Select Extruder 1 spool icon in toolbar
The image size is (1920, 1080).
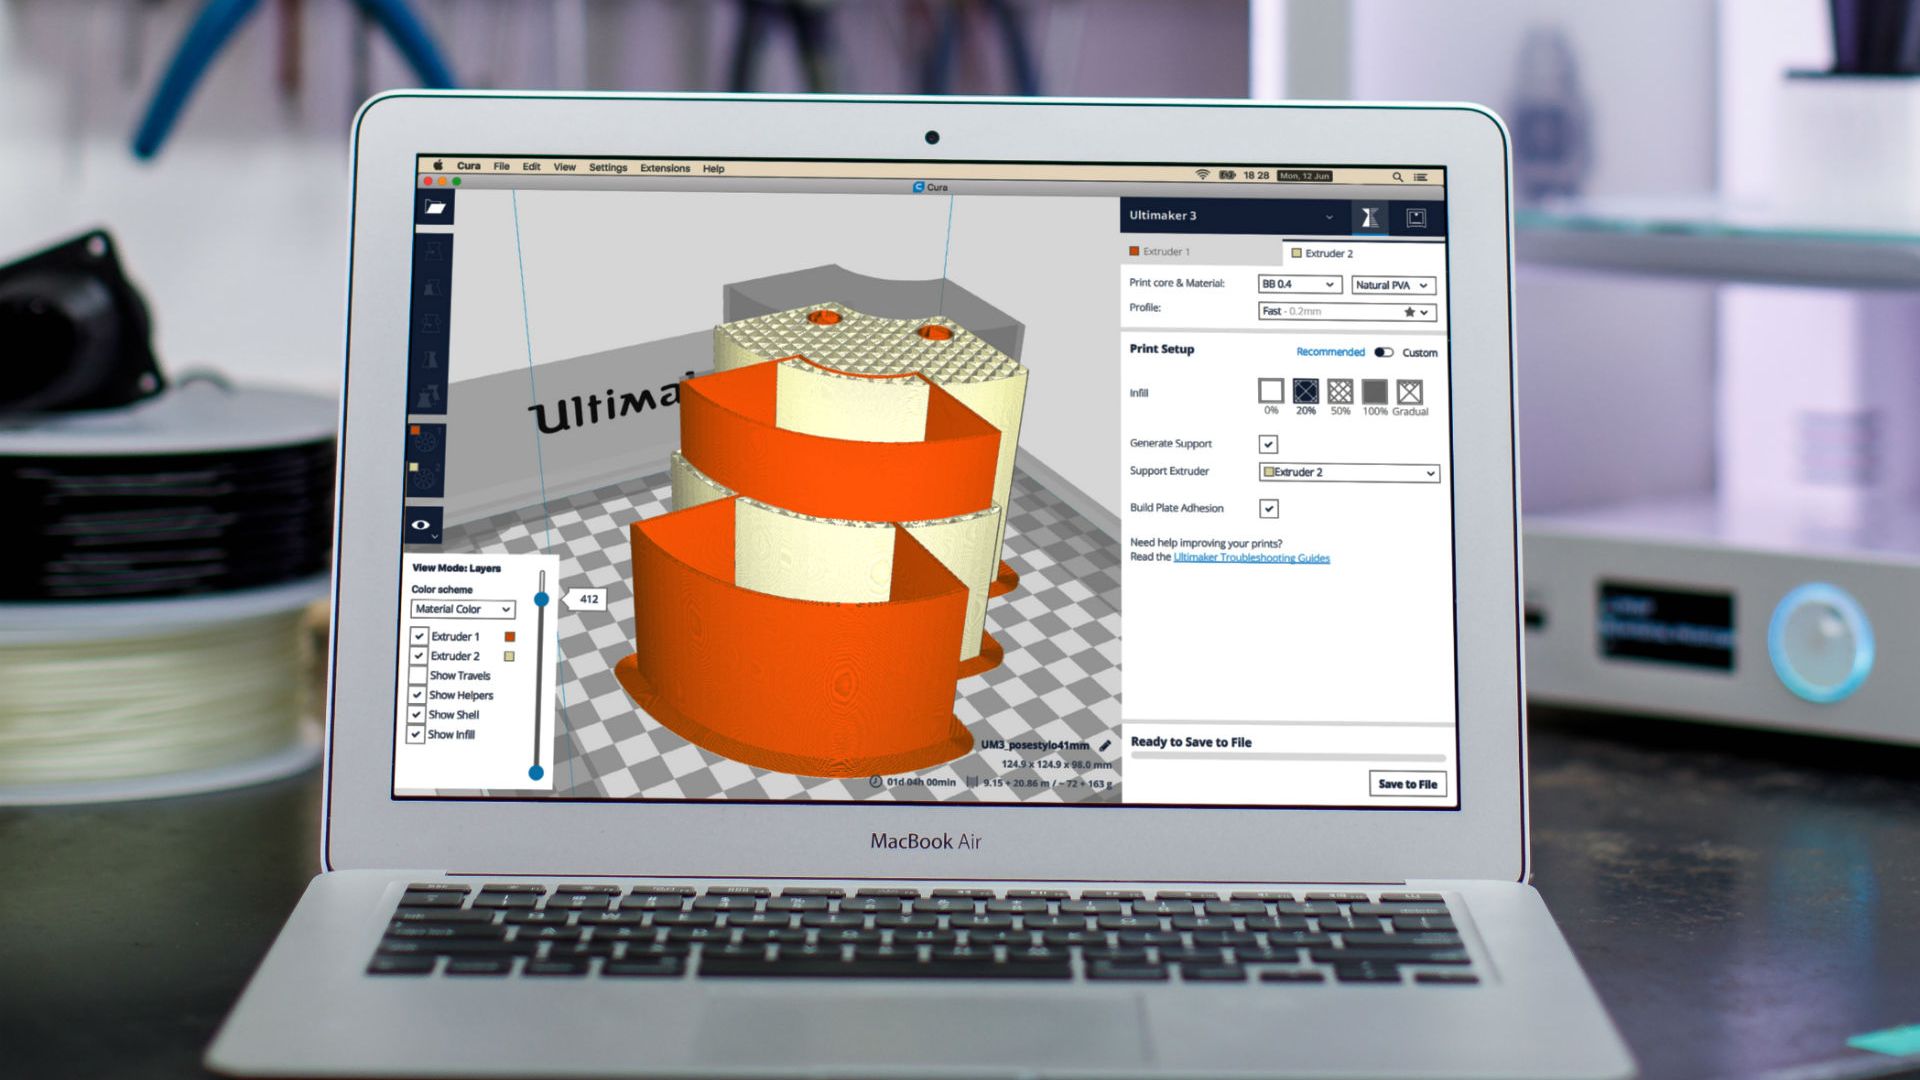pyautogui.click(x=425, y=440)
